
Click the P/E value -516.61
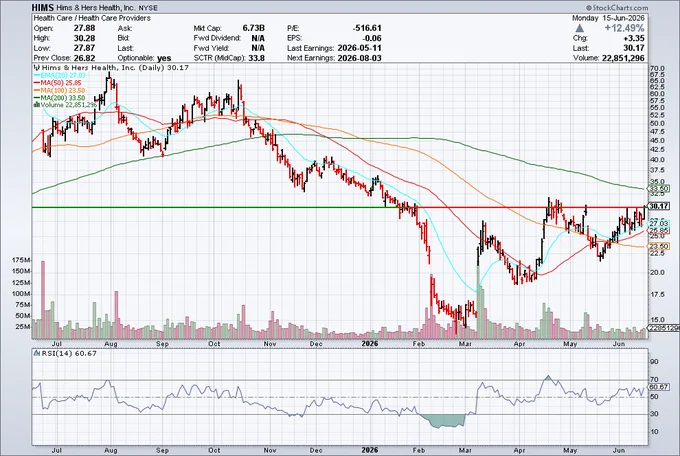point(367,28)
